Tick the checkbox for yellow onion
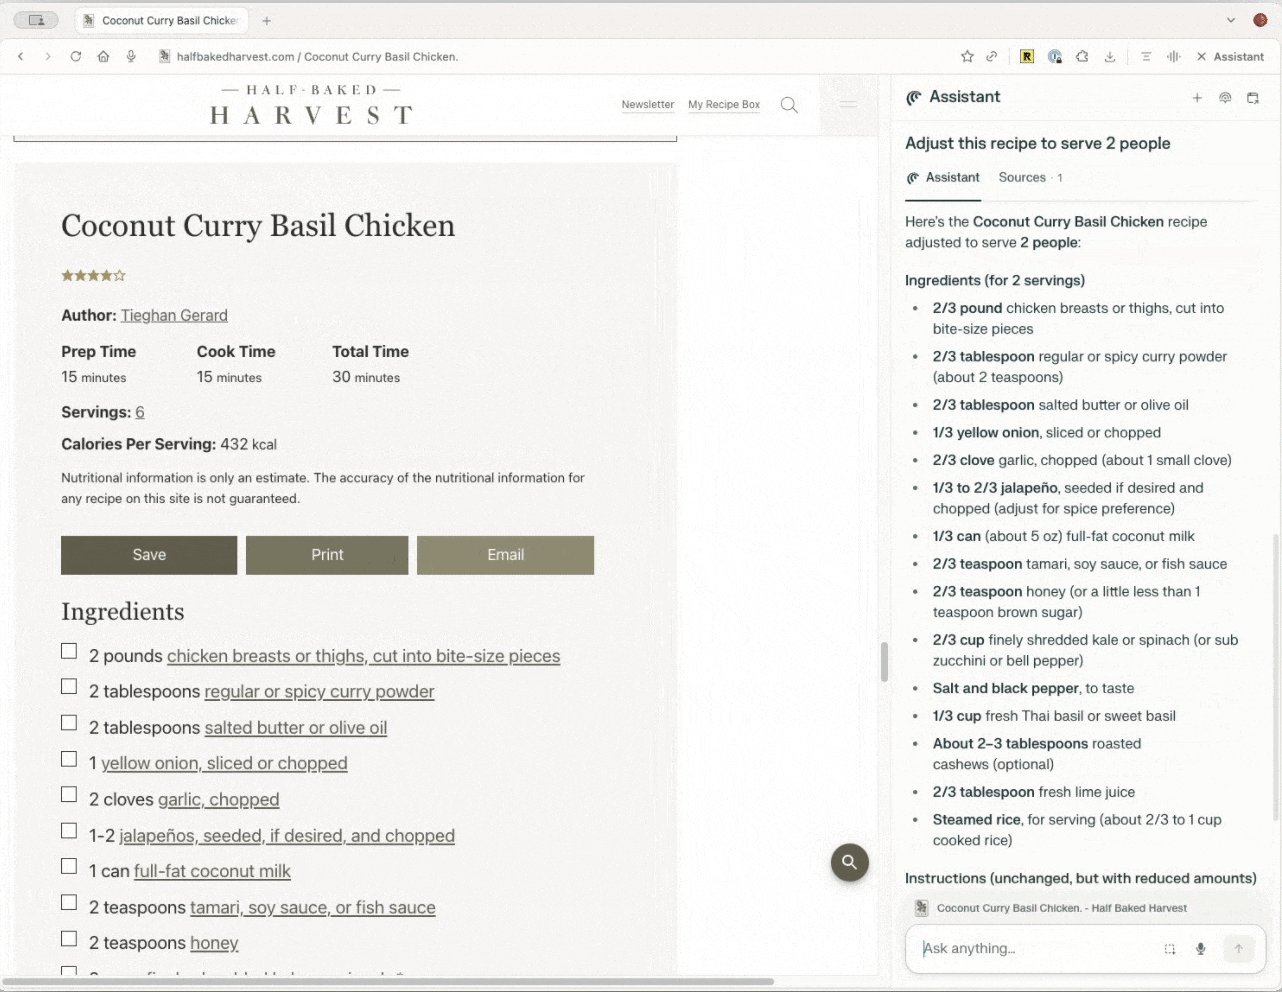Viewport: 1282px width, 992px height. coord(69,759)
